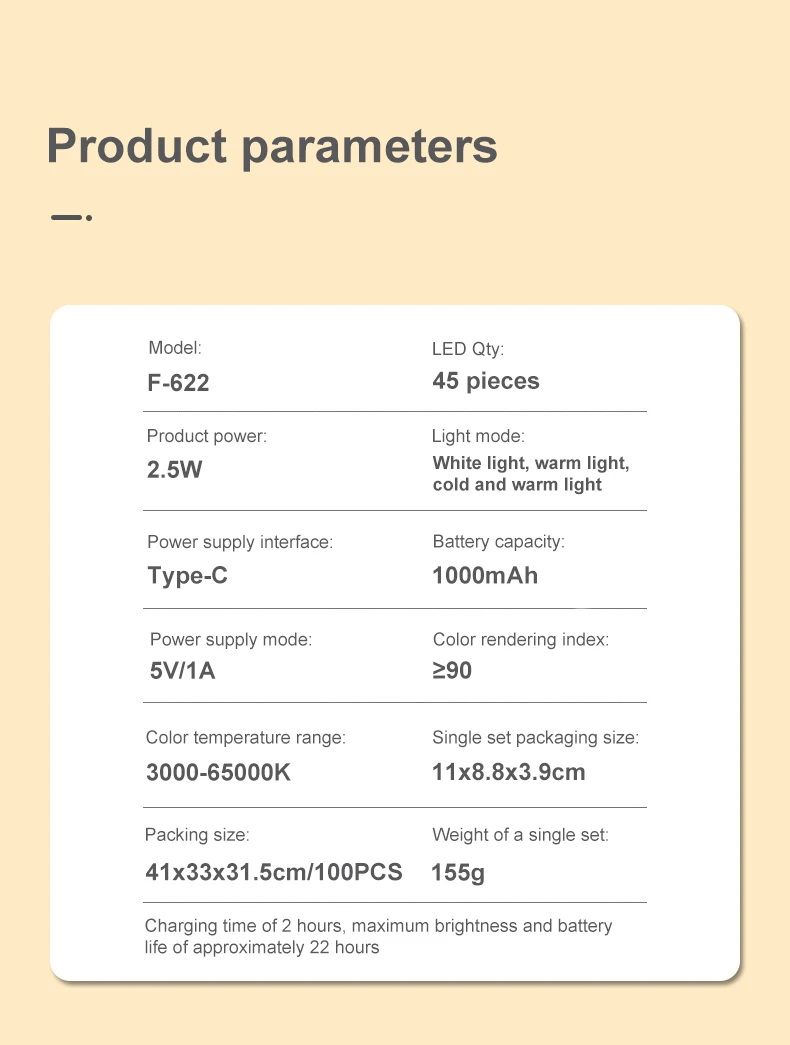Select the 5V/1A value
The width and height of the screenshot is (790, 1045).
coord(182,670)
